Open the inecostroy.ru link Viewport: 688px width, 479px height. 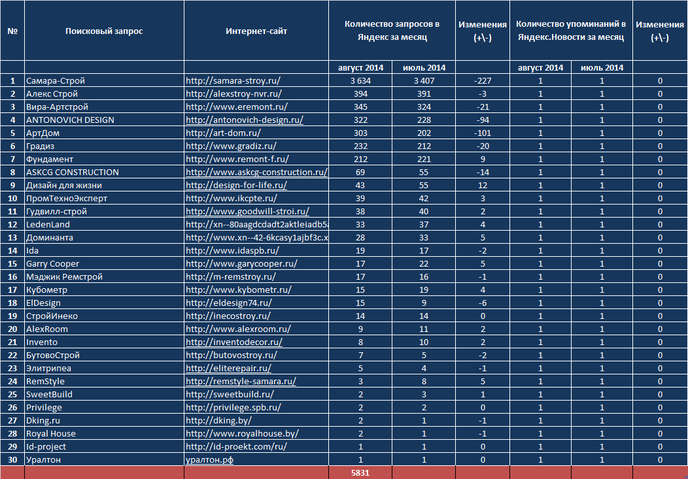[x=228, y=316]
